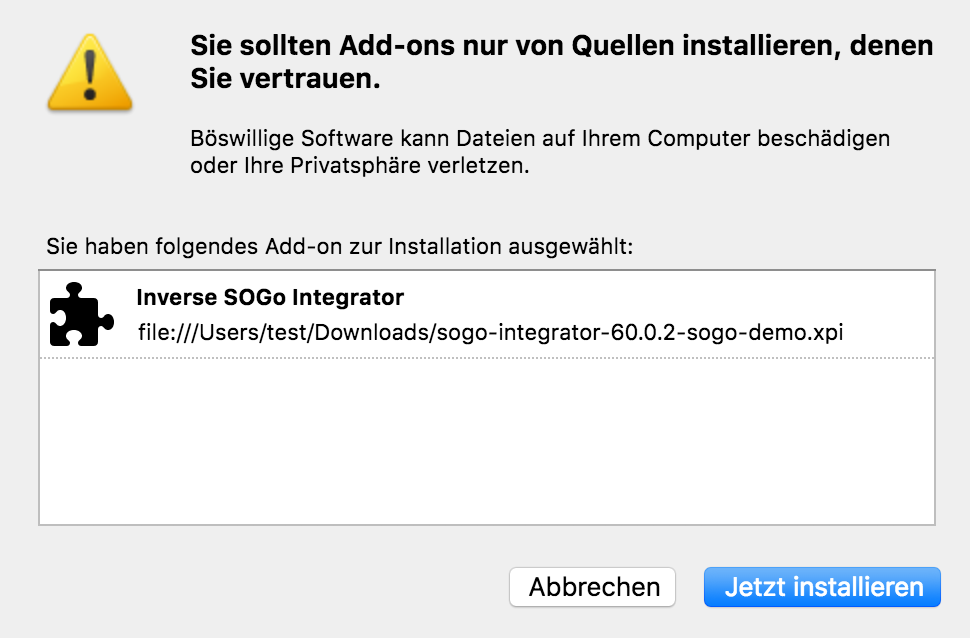Viewport: 970px width, 638px height.
Task: Click the empty area of the add-on list
Action: click(486, 440)
